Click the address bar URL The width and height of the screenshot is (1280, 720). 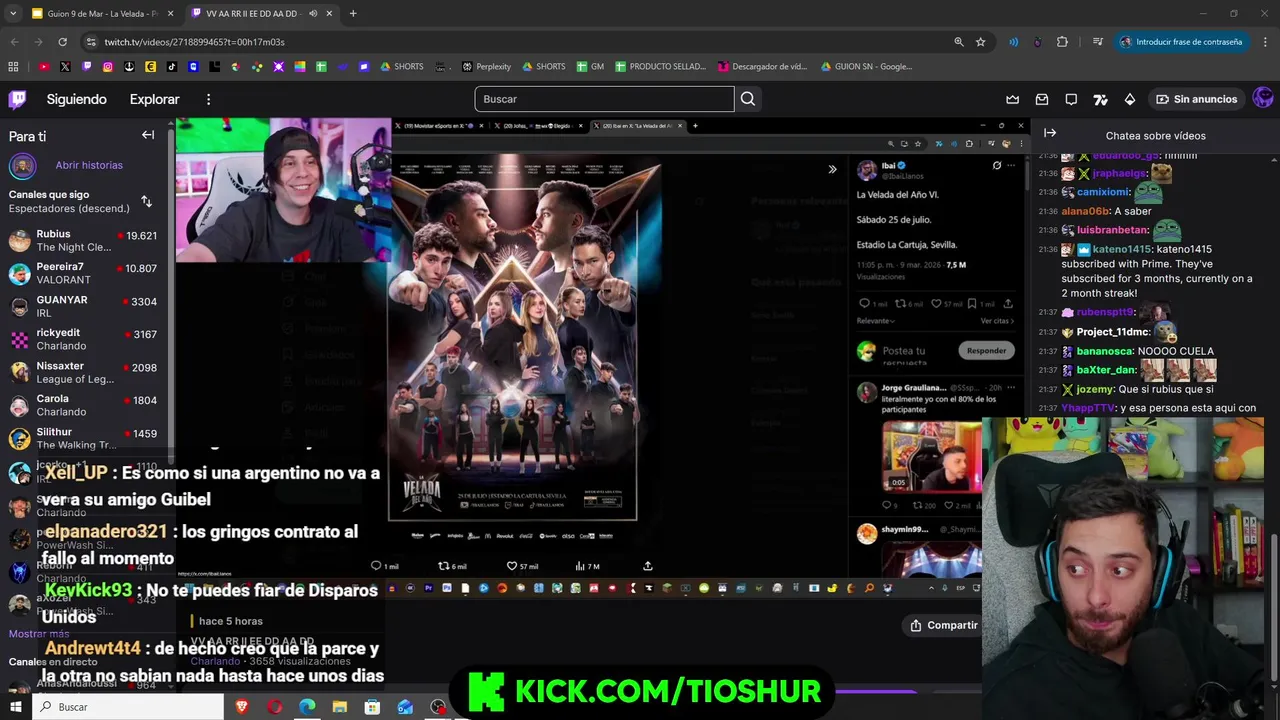(x=195, y=42)
